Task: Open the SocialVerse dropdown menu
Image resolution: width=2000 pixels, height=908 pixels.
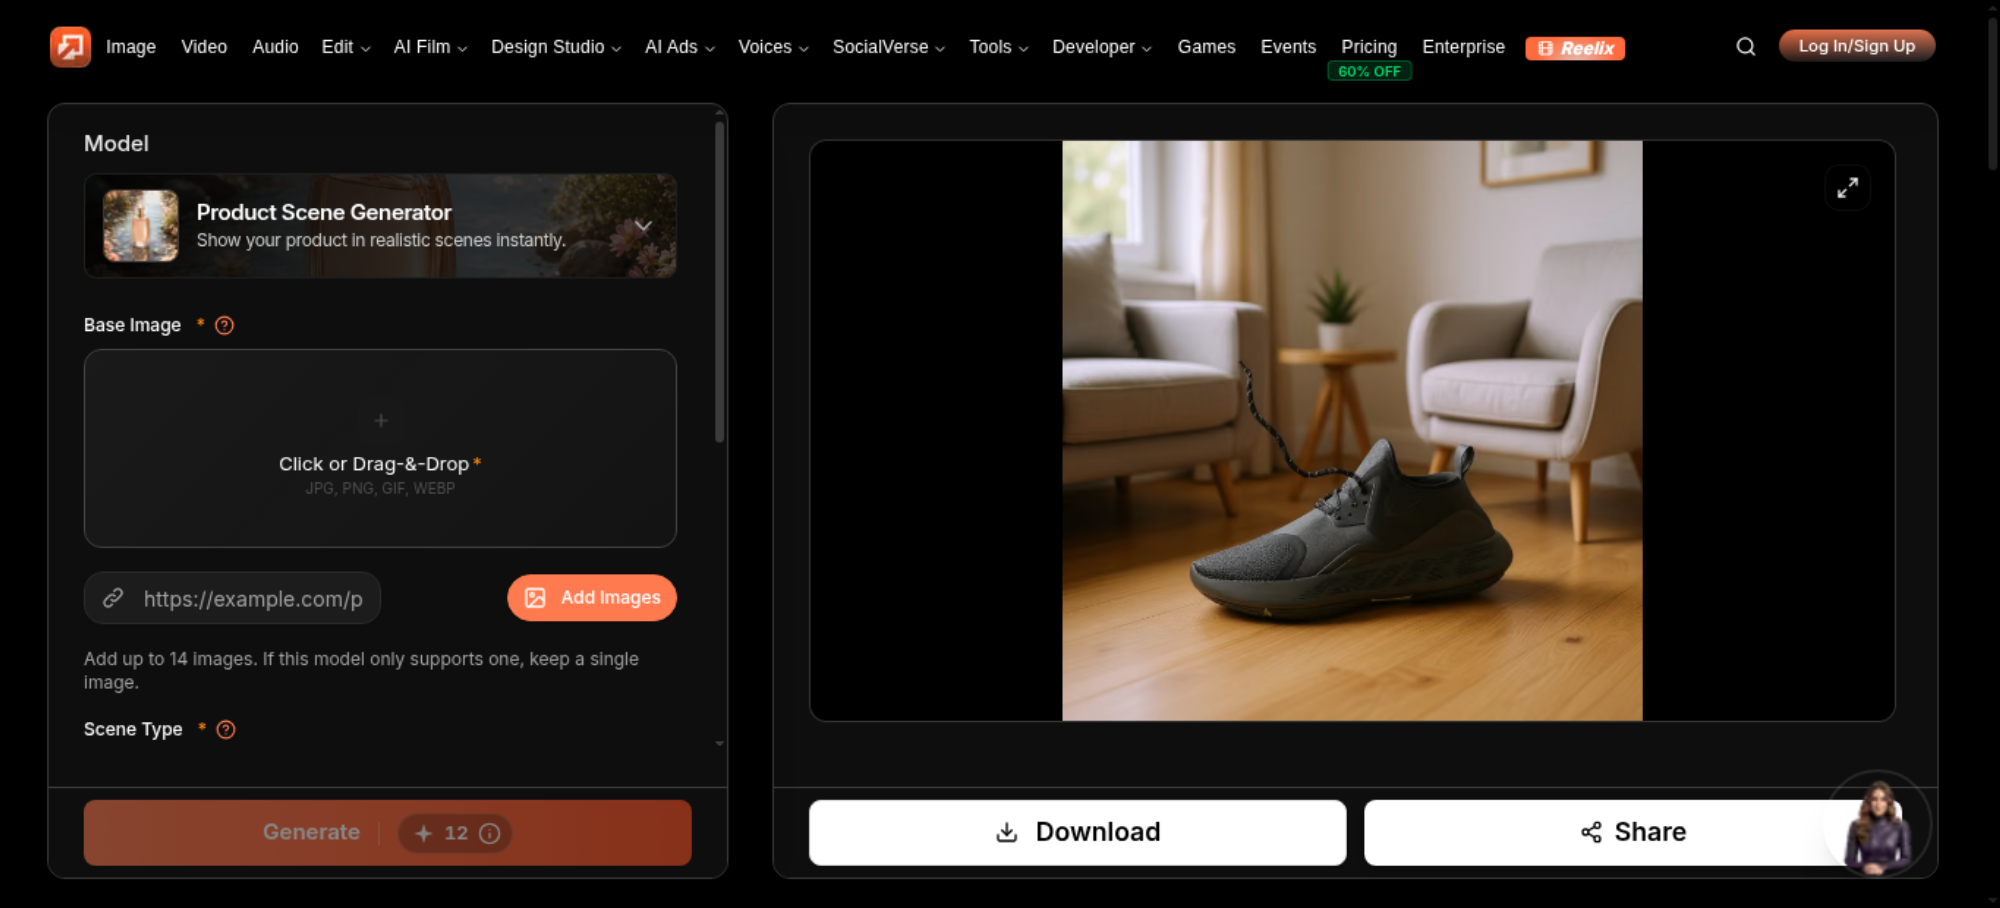Action: (888, 47)
